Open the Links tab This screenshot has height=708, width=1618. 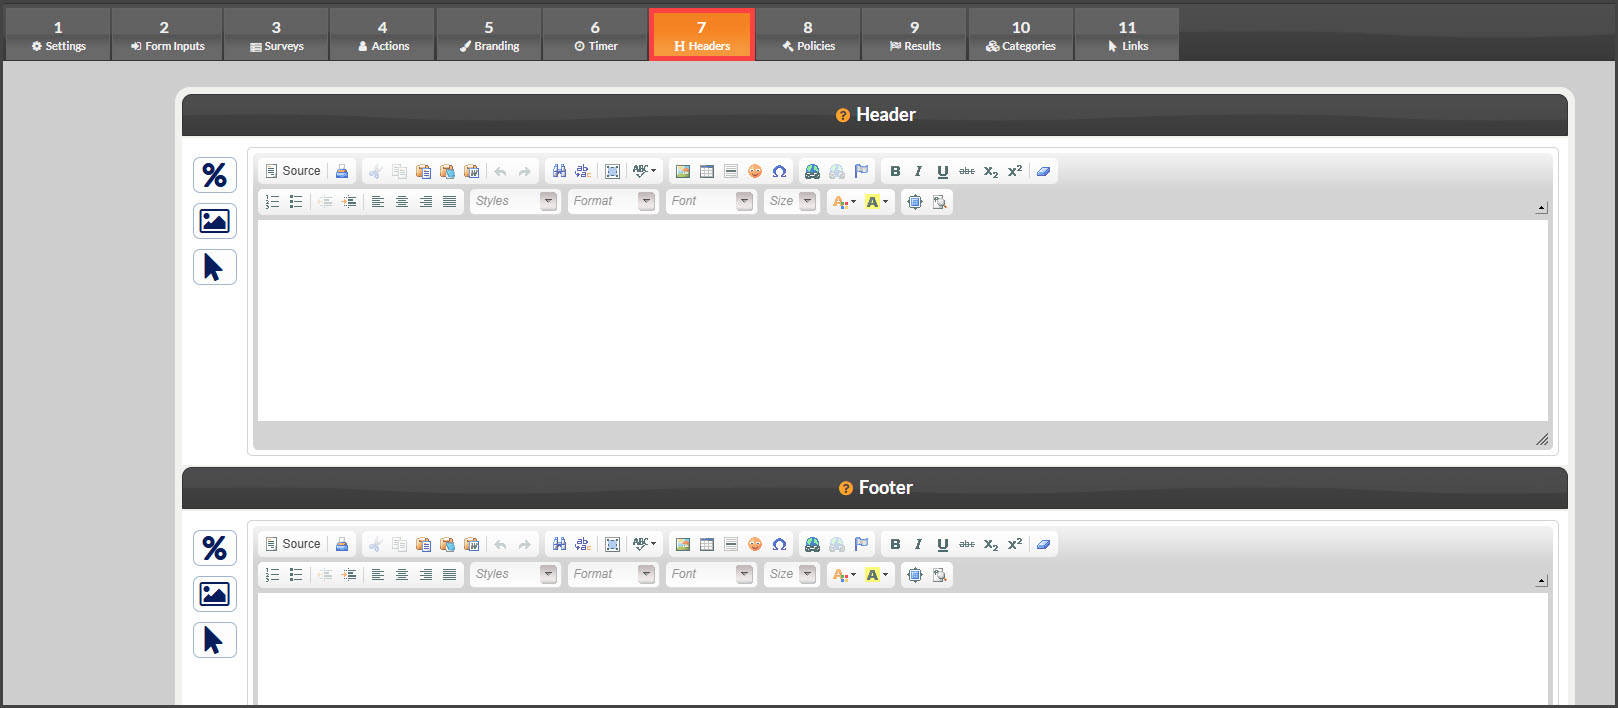tap(1127, 35)
